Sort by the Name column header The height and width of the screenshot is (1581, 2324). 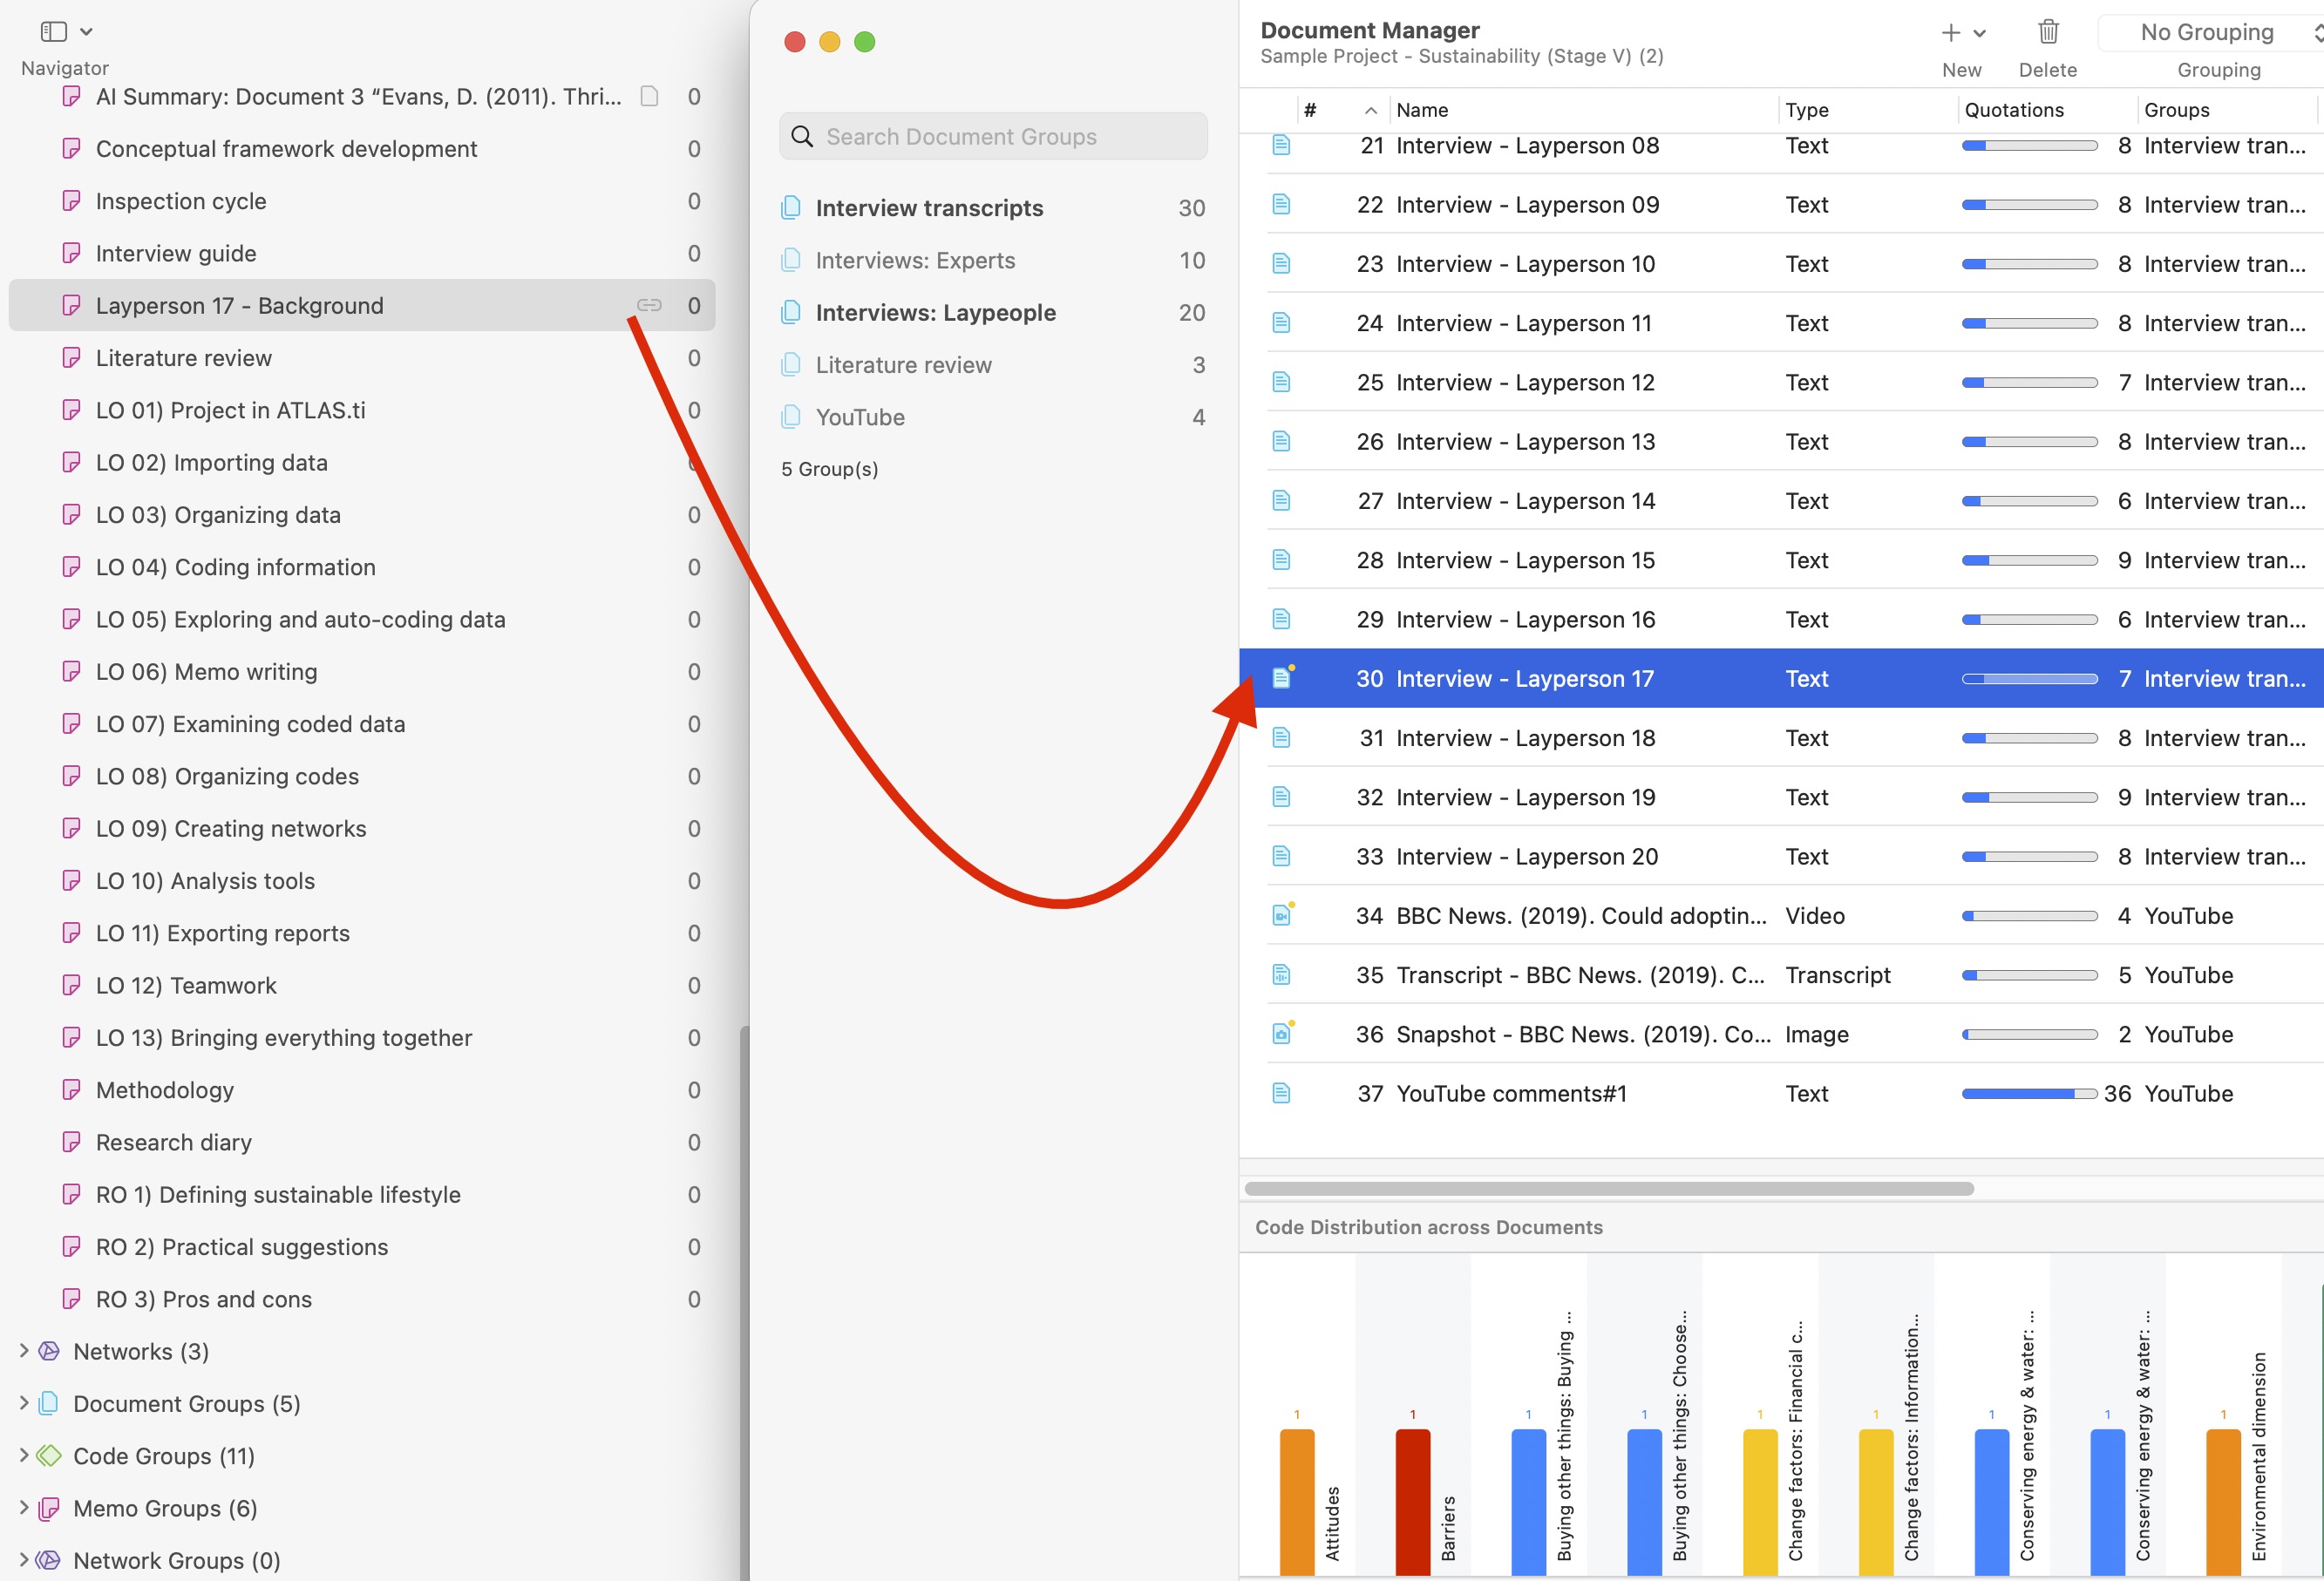[x=1421, y=110]
